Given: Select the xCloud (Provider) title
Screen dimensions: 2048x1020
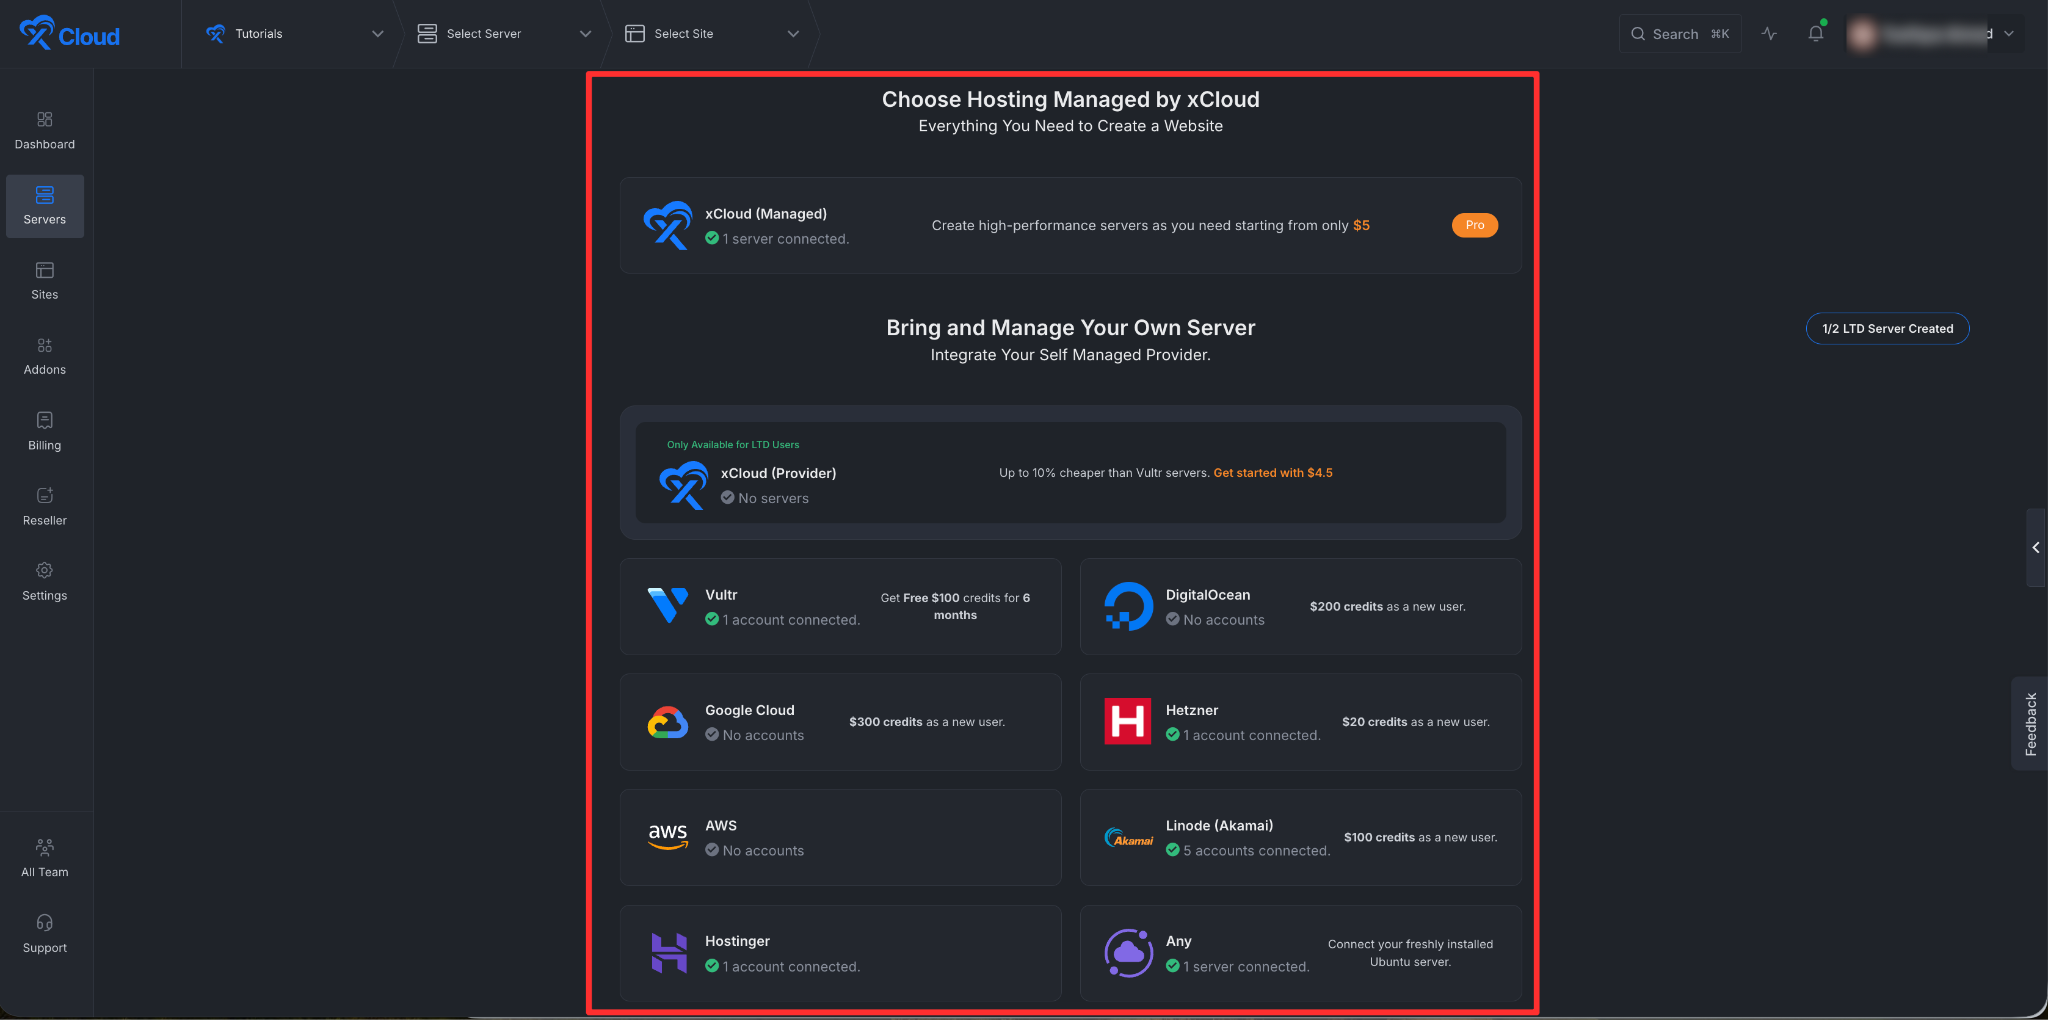Looking at the screenshot, I should click(x=778, y=473).
